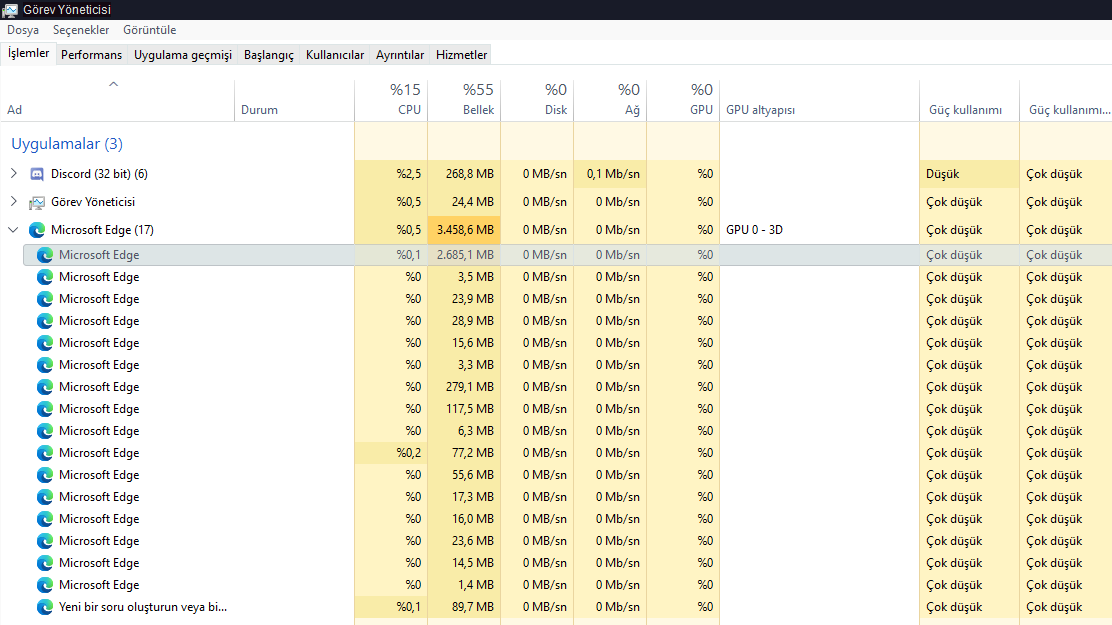Click Edge icon of the 23,9 MB process
The width and height of the screenshot is (1112, 625).
[45, 299]
